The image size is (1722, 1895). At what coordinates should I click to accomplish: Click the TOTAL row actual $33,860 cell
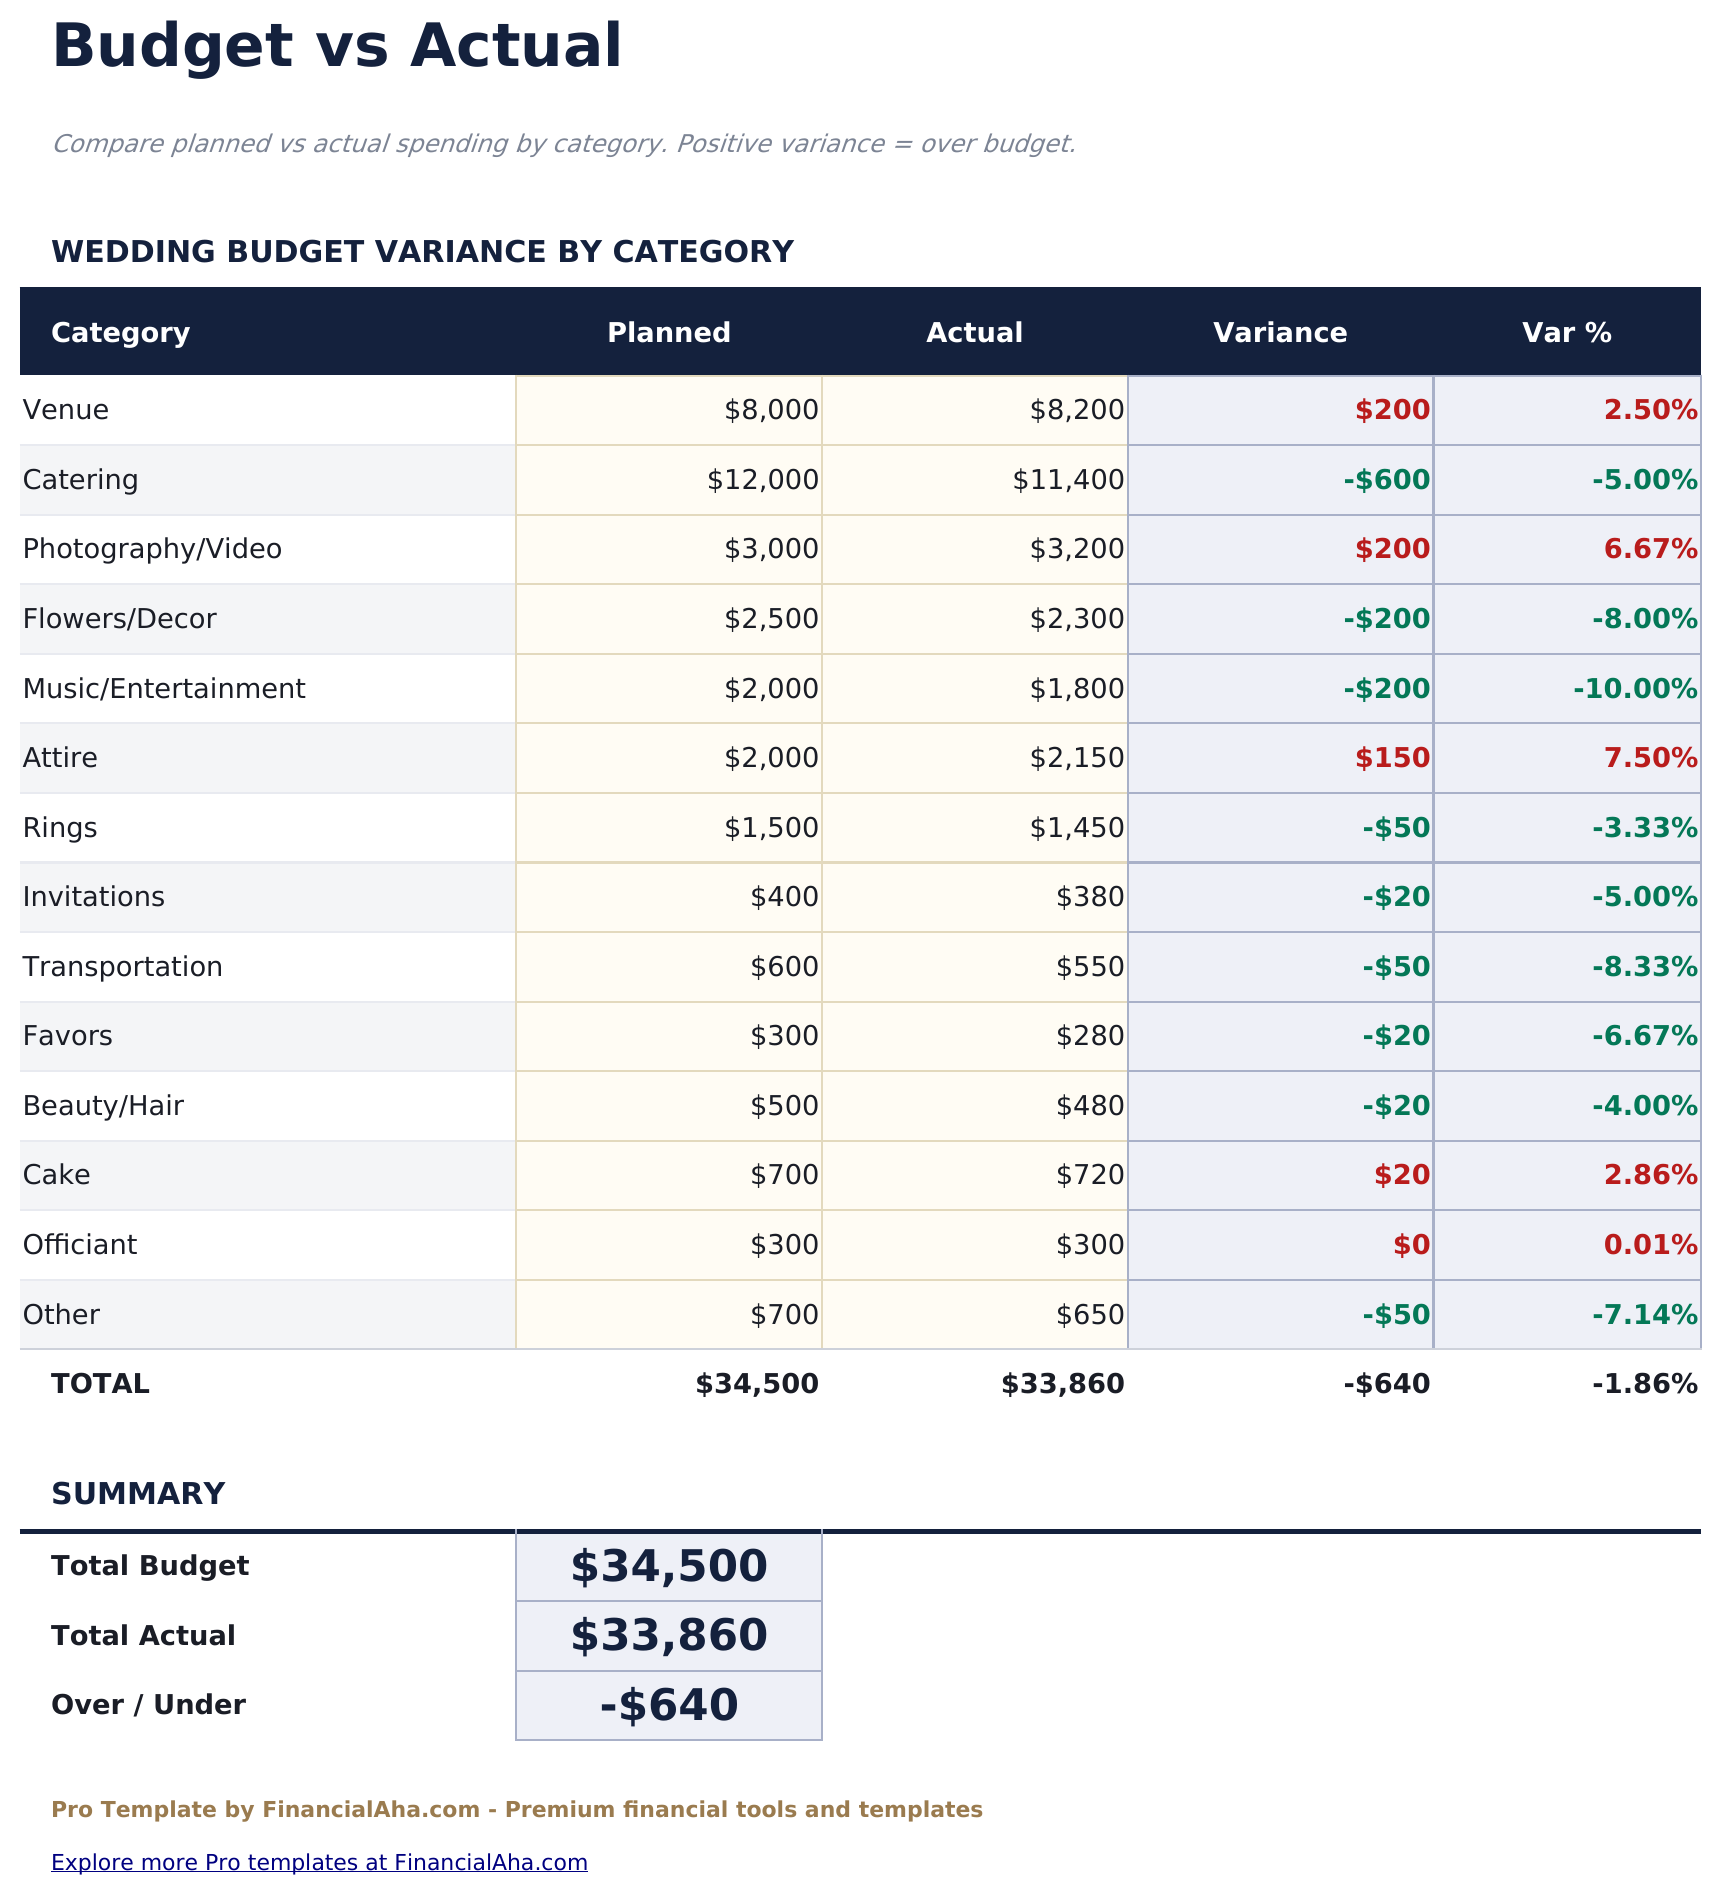[974, 1384]
